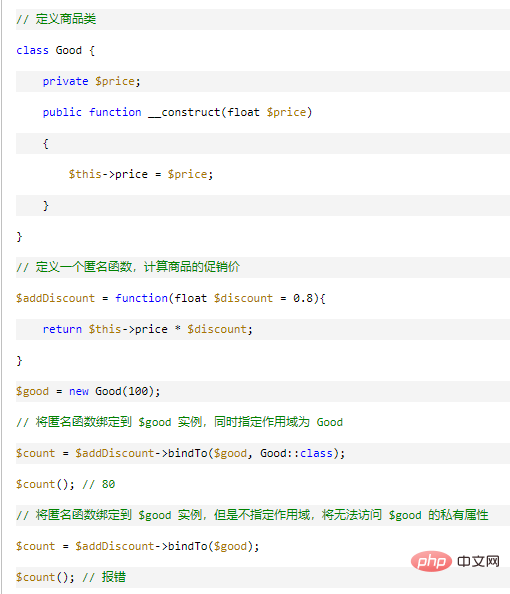Click the 'return $this->price * $discount;' line
The height and width of the screenshot is (594, 510).
coord(147,329)
